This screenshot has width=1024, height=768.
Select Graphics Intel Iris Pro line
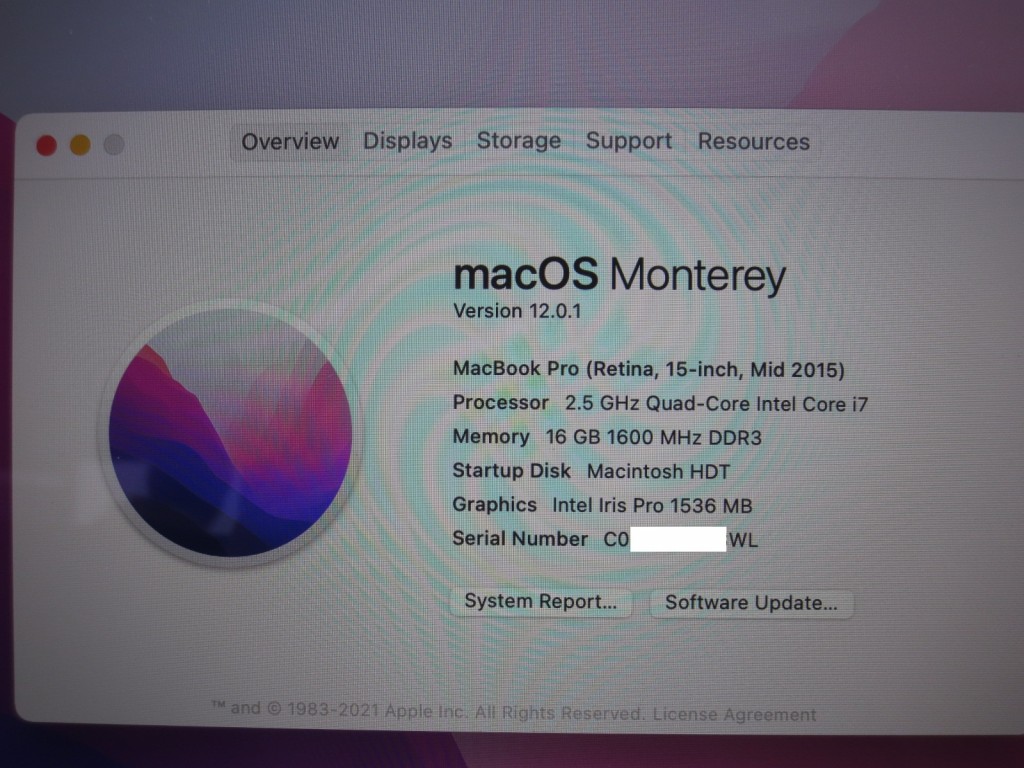coord(602,505)
